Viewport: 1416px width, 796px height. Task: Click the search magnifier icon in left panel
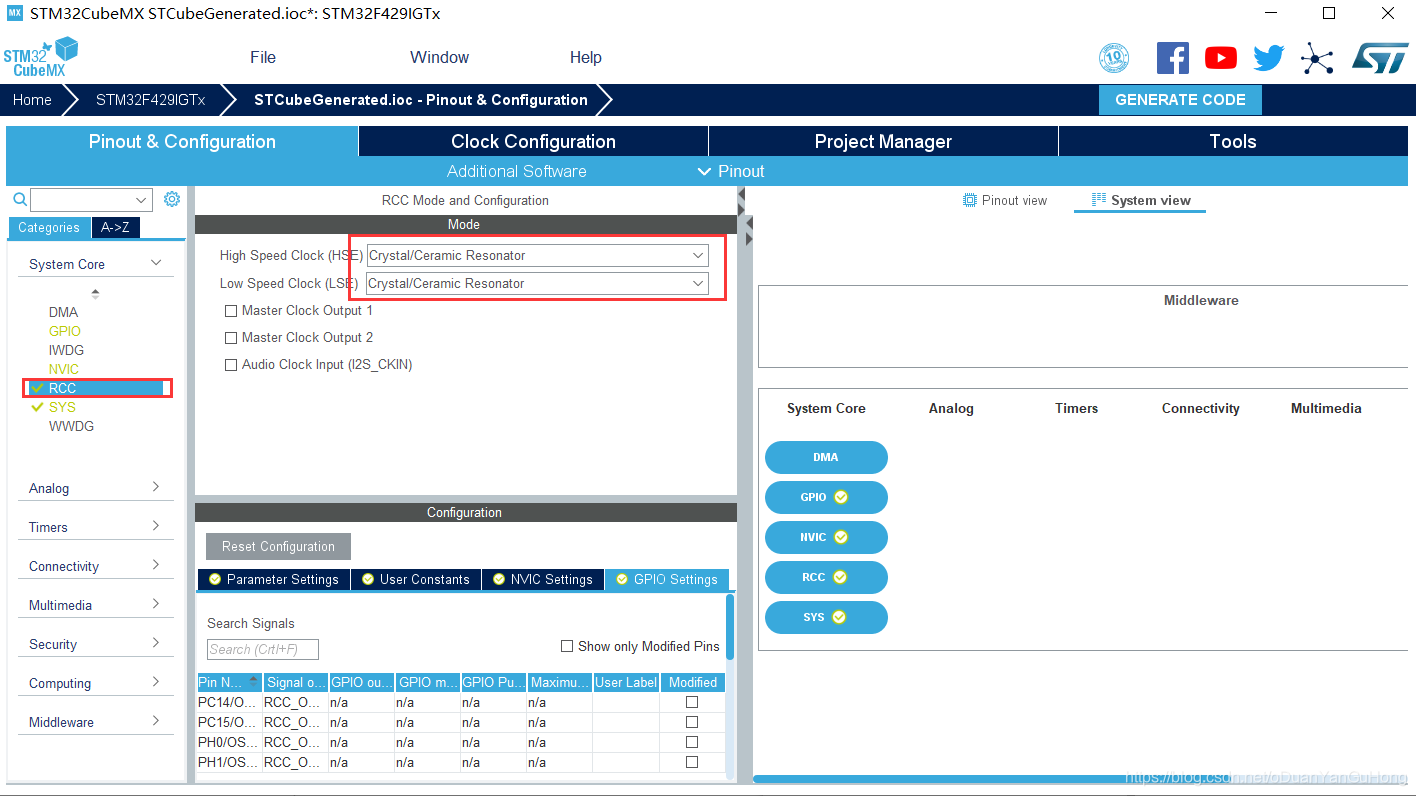click(x=19, y=200)
